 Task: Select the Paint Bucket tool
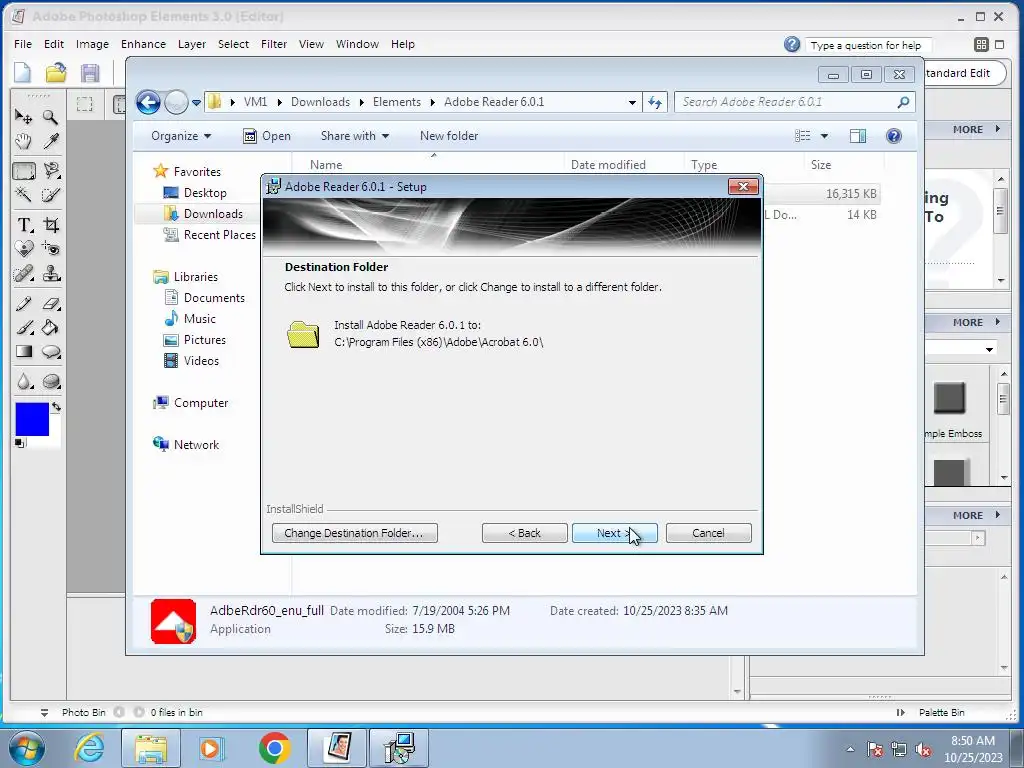51,327
